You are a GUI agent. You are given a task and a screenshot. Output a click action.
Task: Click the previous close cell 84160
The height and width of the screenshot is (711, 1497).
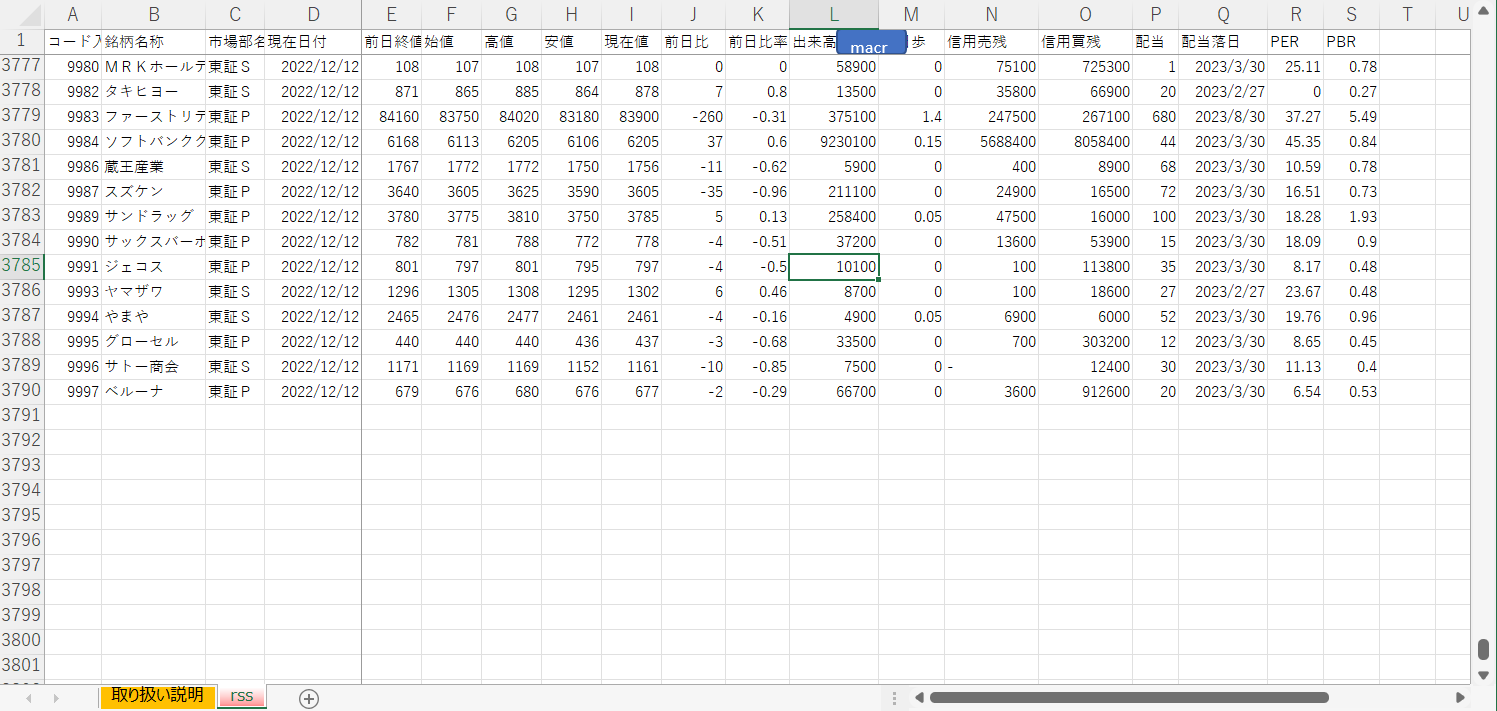tap(392, 117)
